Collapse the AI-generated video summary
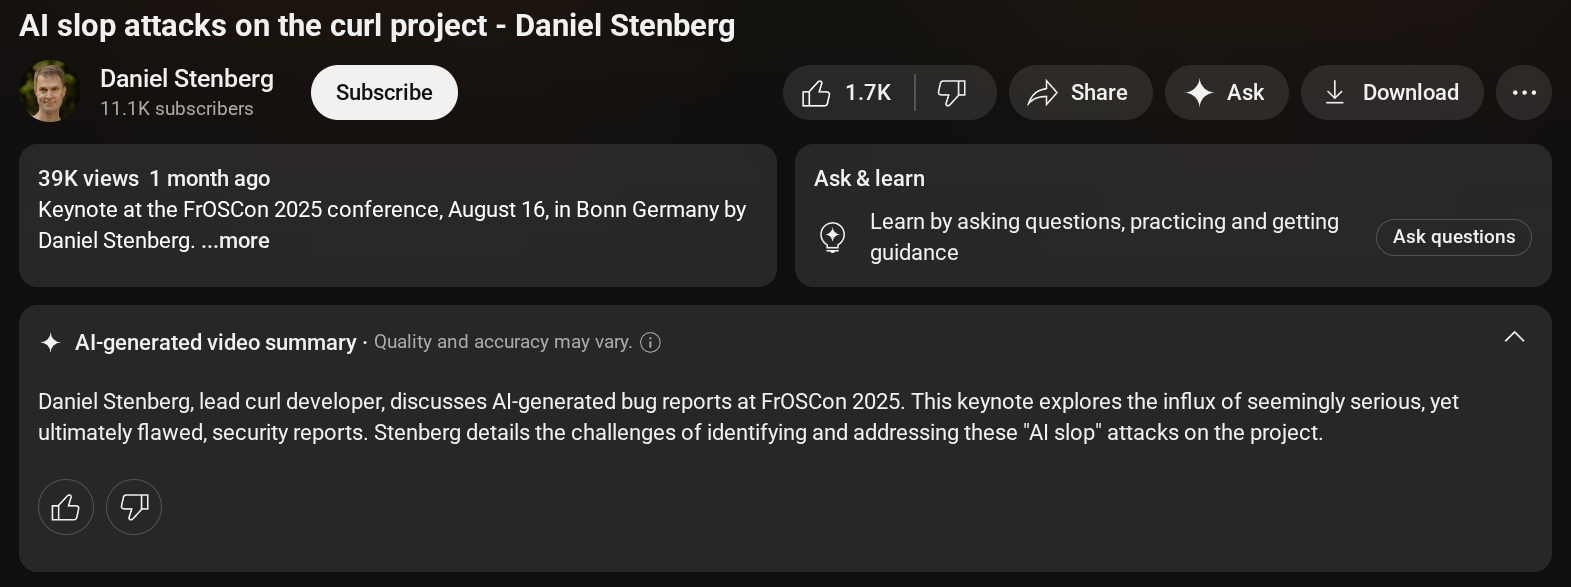Image resolution: width=1571 pixels, height=587 pixels. (1514, 337)
